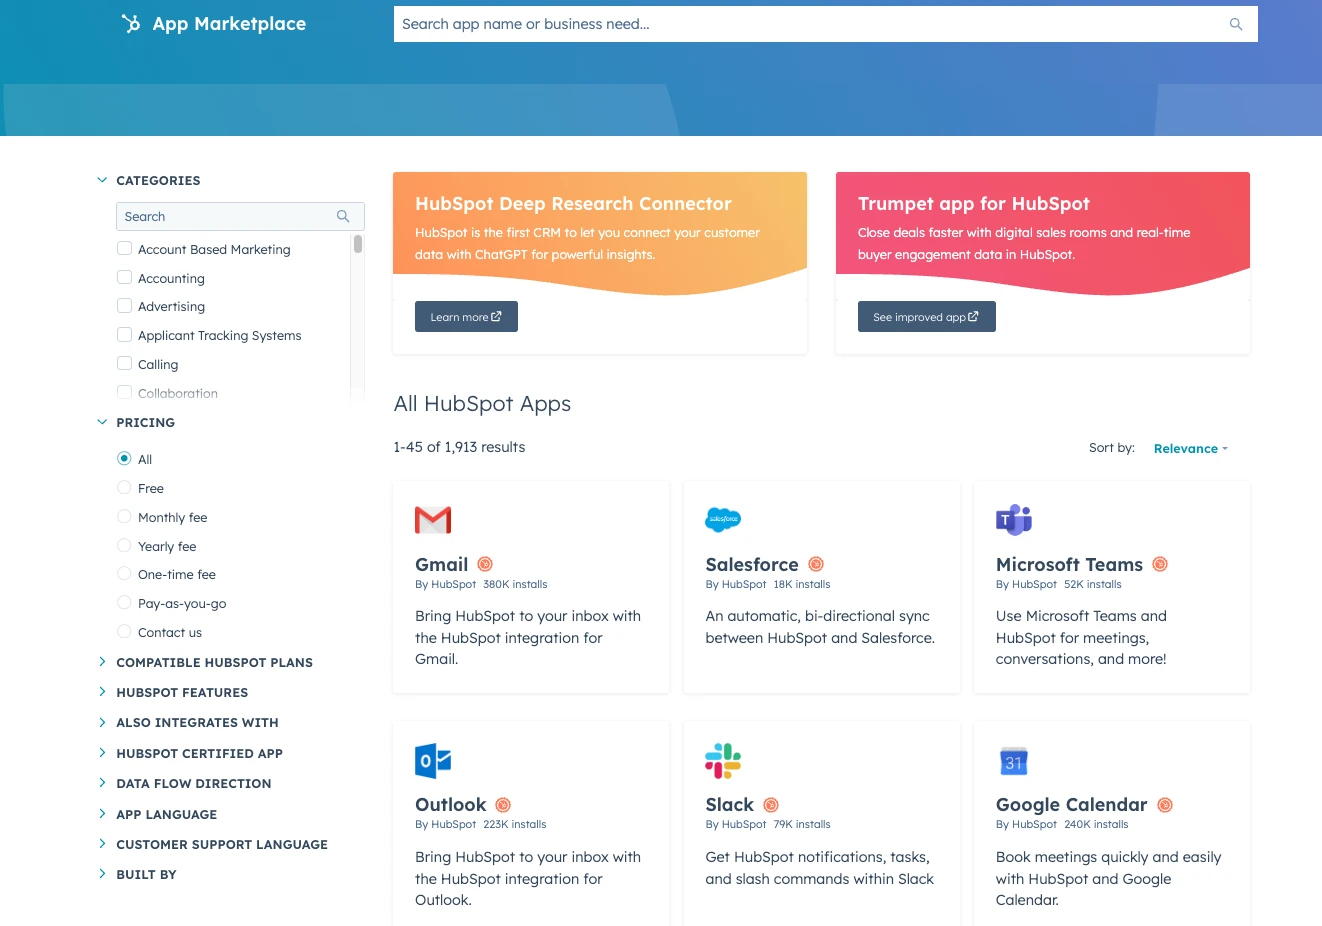Viewport: 1322px width, 926px height.
Task: Click certified badge next to Salesforce
Action: tap(816, 564)
